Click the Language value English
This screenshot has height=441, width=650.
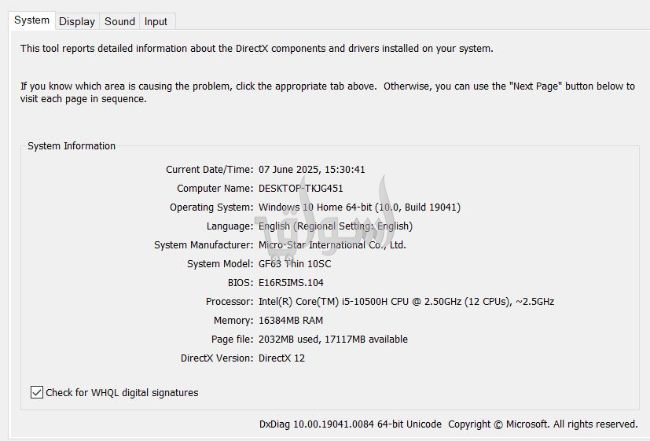click(x=335, y=226)
